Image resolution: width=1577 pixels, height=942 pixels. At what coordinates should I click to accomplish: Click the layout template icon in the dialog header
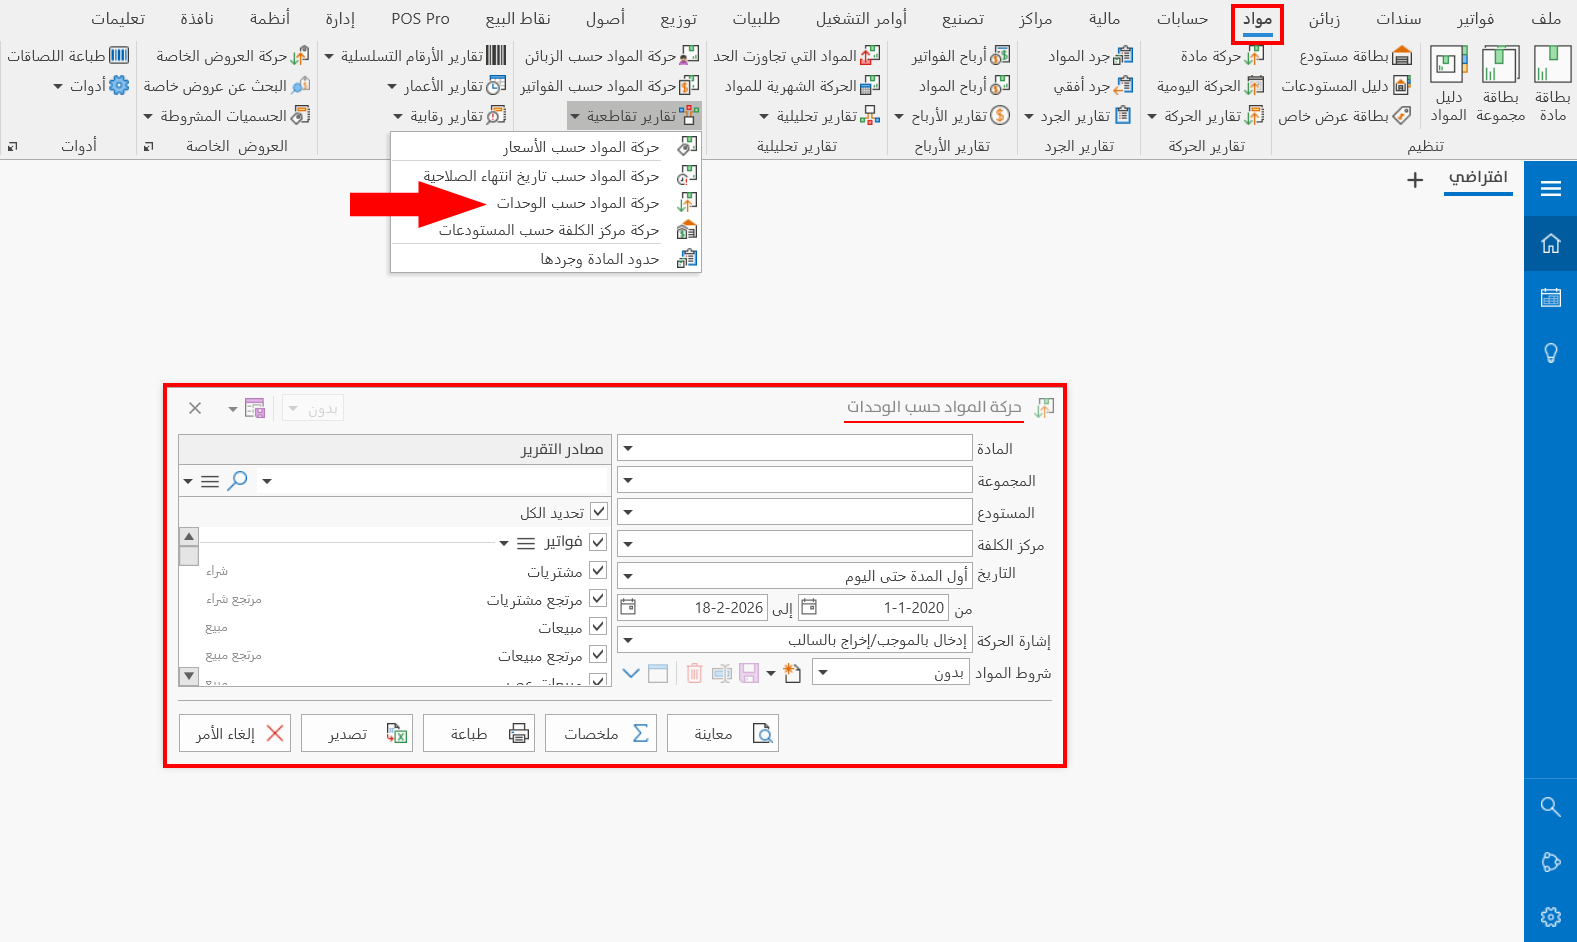255,408
